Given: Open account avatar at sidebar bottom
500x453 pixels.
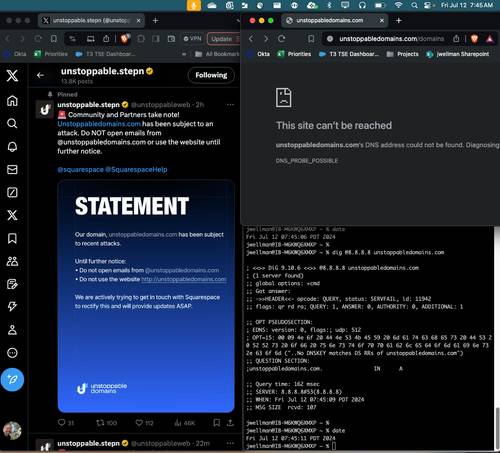Looking at the screenshot, I should (12, 430).
